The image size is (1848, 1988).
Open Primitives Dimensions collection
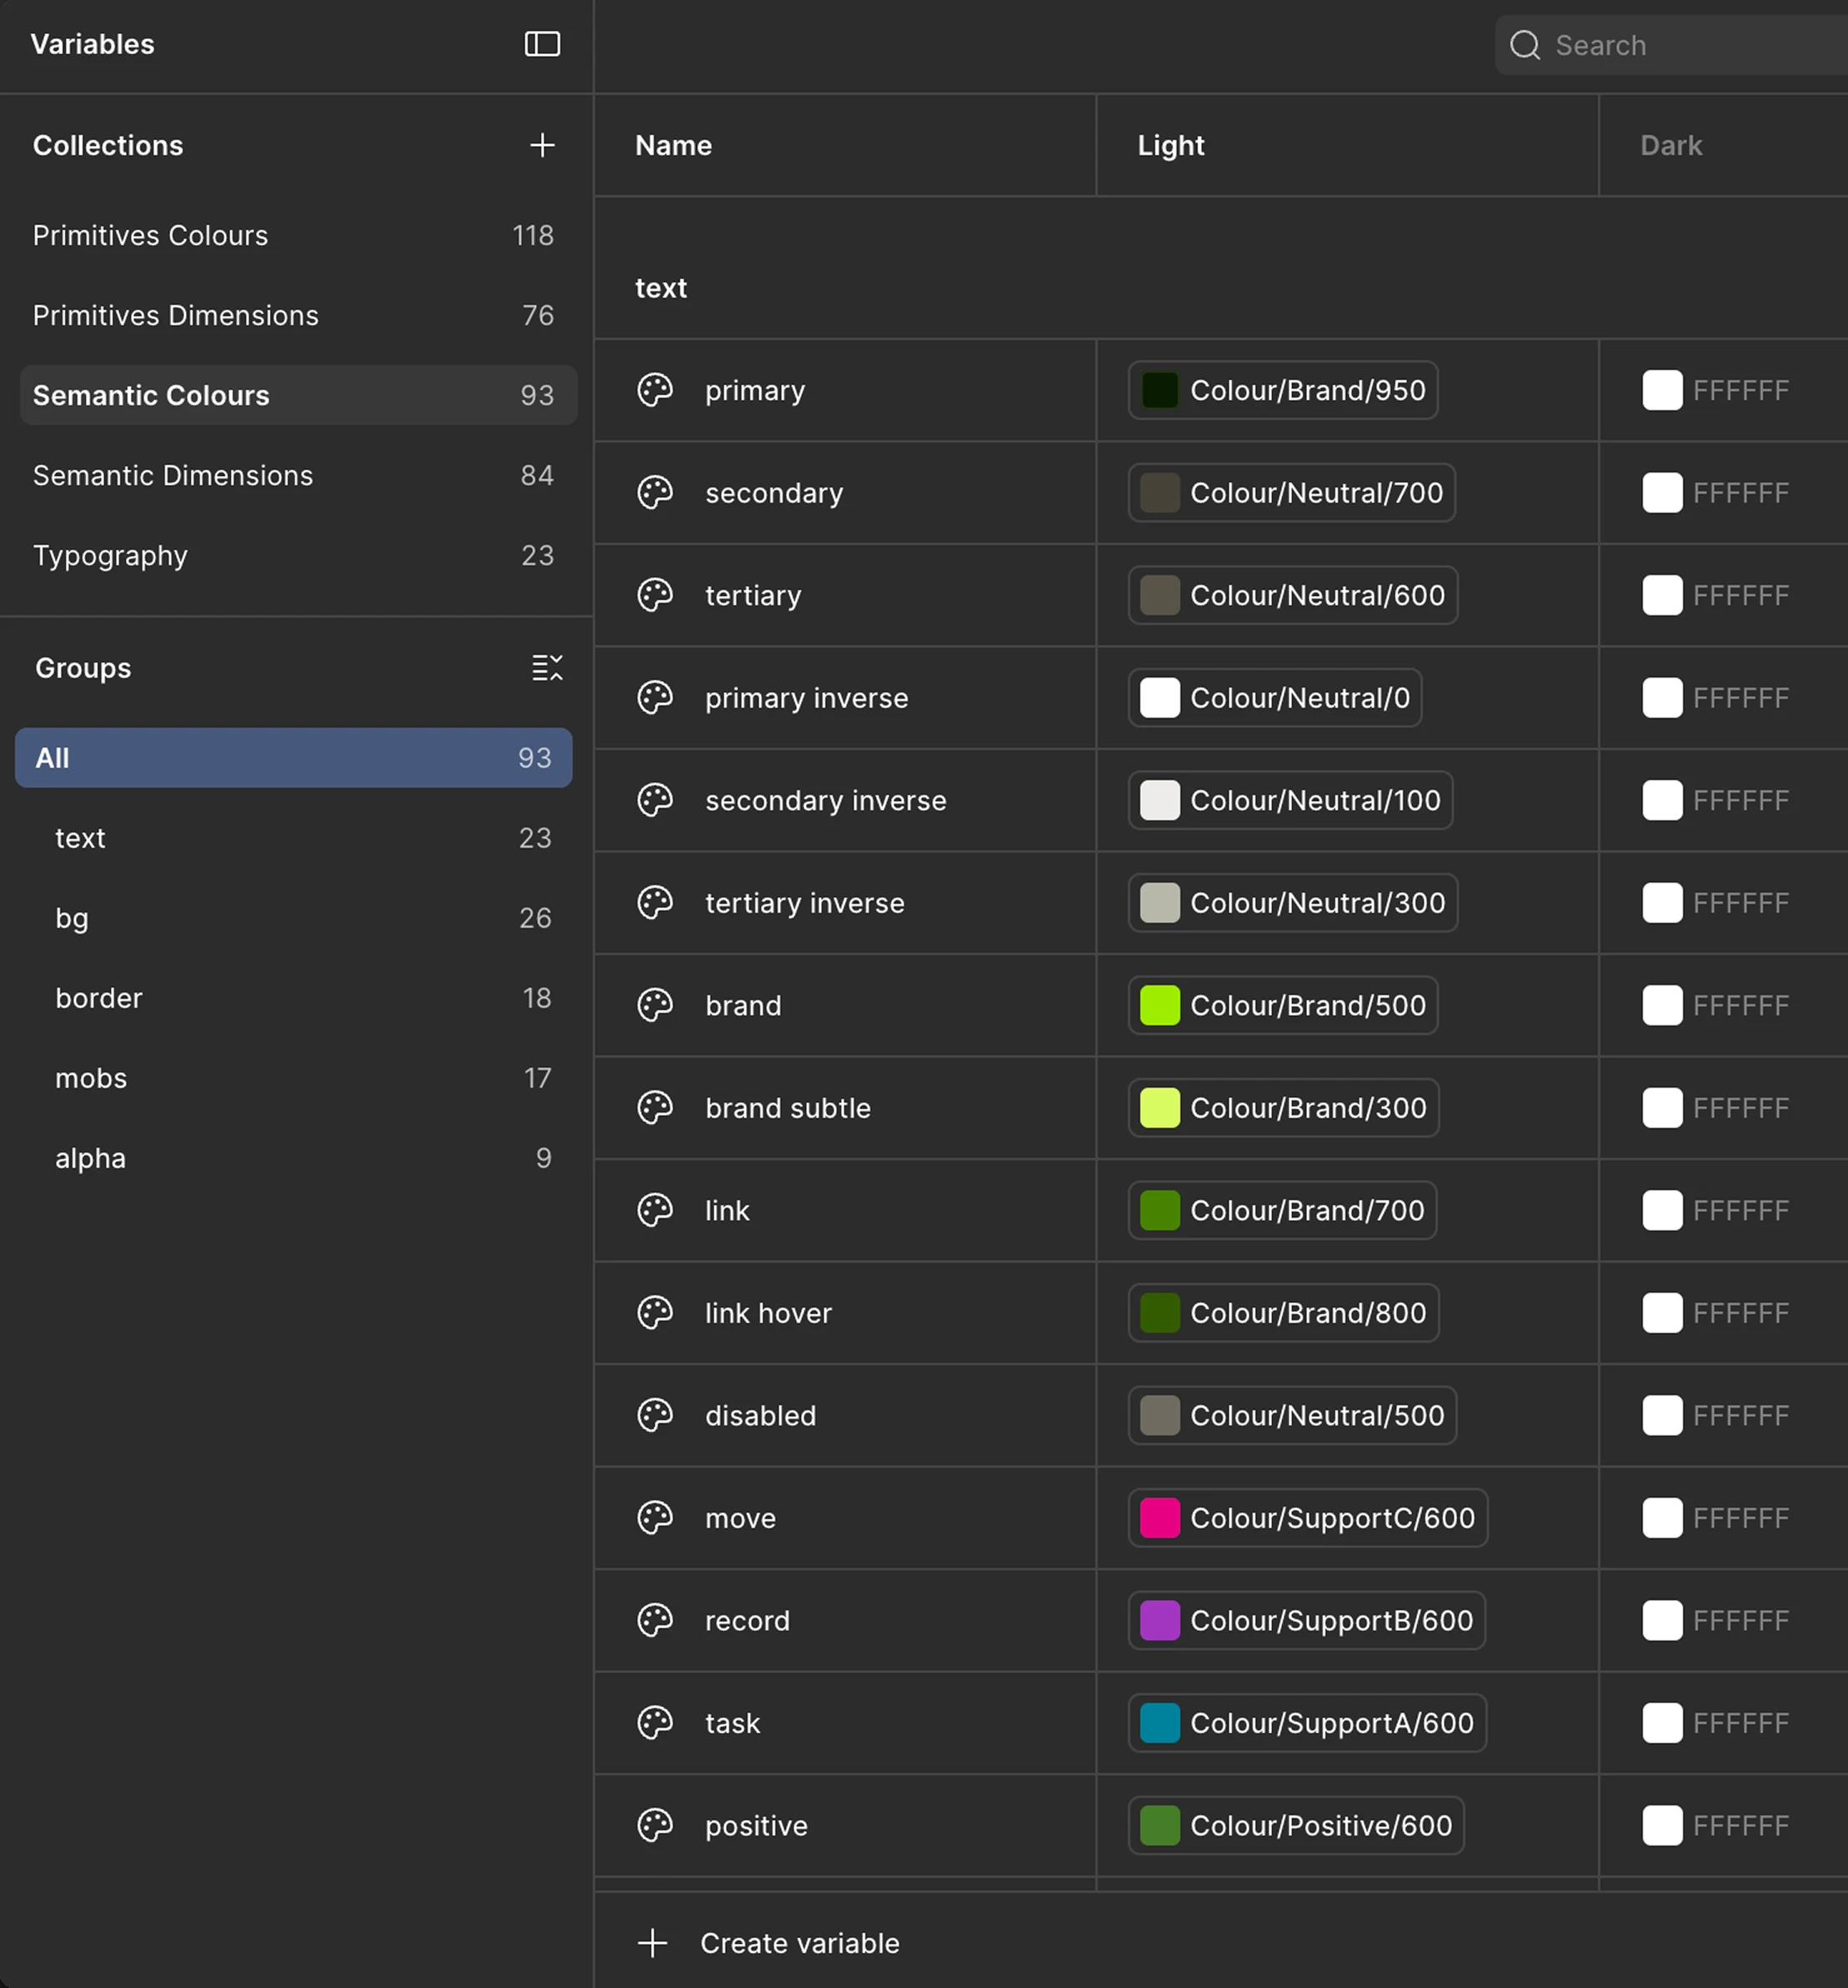point(298,315)
